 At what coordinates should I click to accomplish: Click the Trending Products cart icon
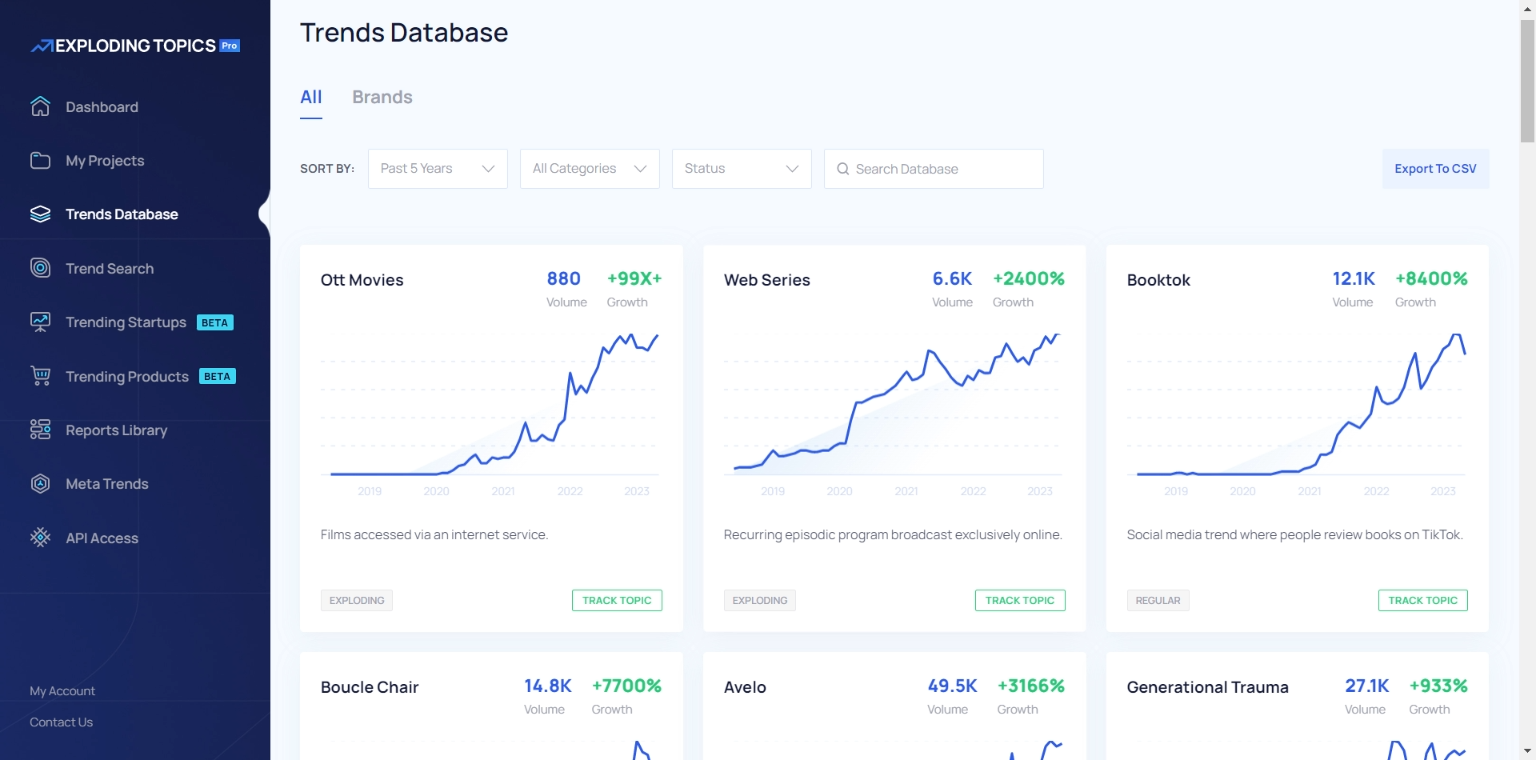(40, 376)
